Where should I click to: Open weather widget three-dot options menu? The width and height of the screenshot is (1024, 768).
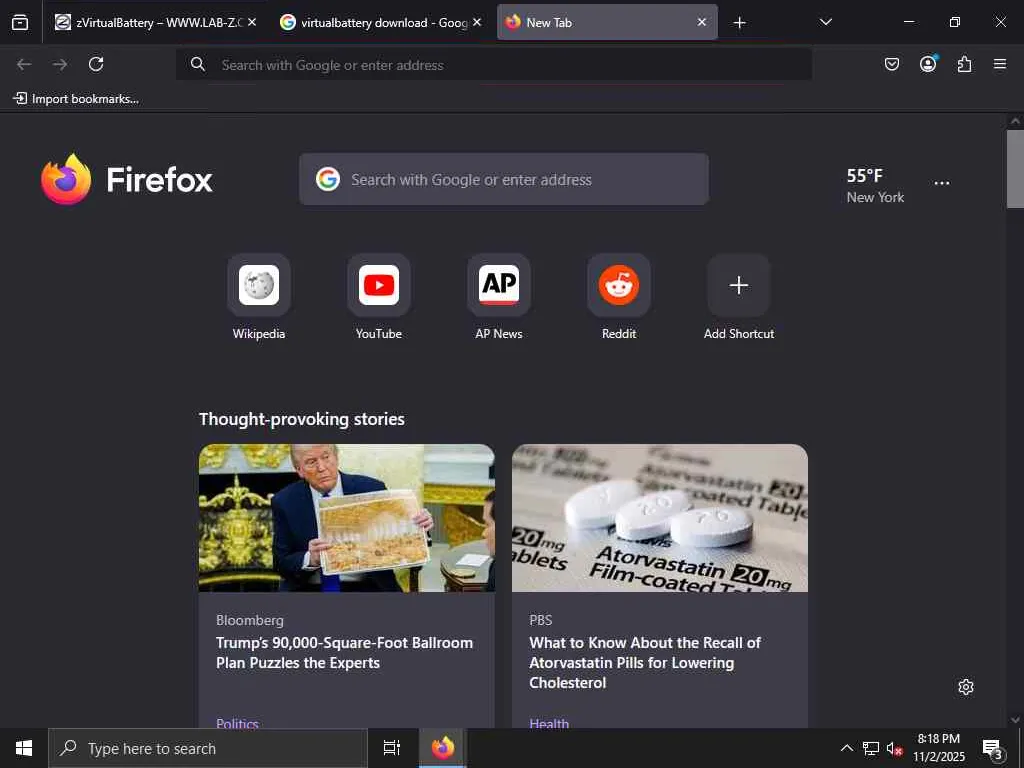point(942,184)
